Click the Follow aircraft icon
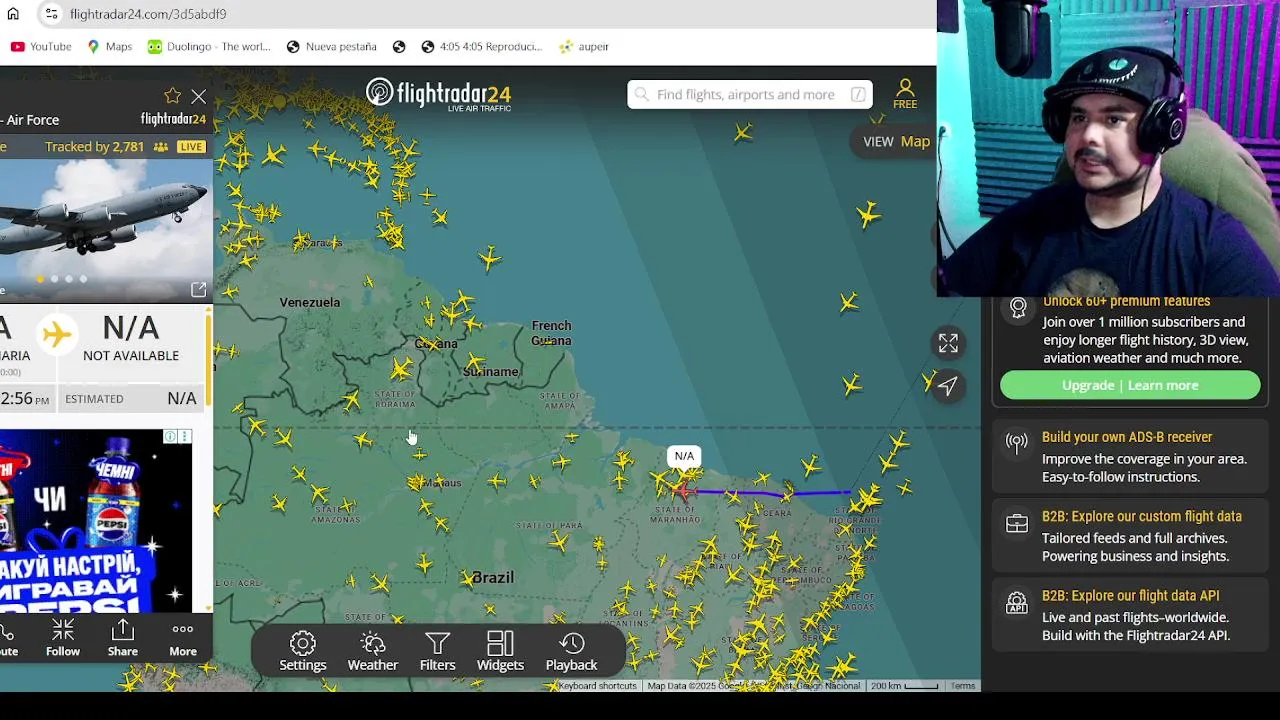 [62, 638]
